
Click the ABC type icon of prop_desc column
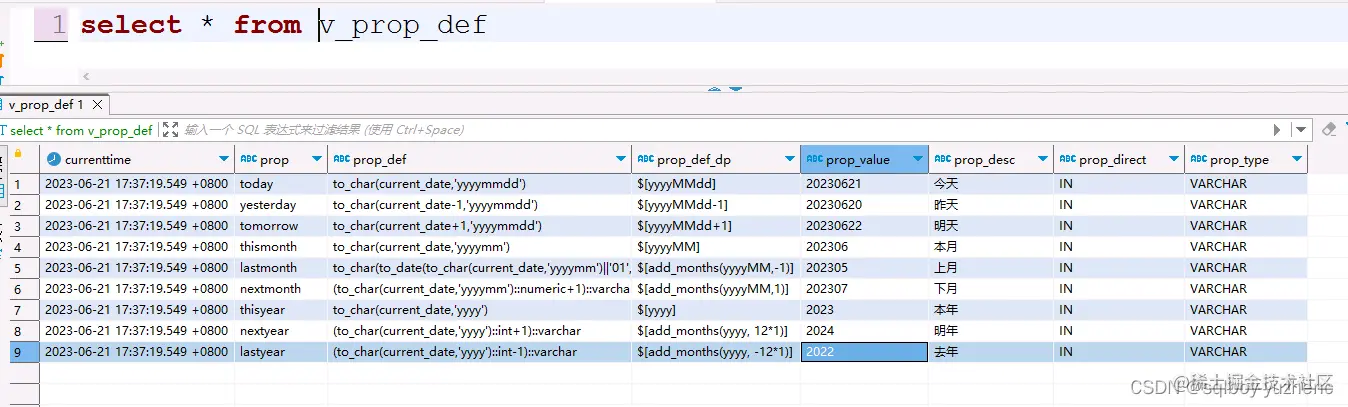[943, 159]
